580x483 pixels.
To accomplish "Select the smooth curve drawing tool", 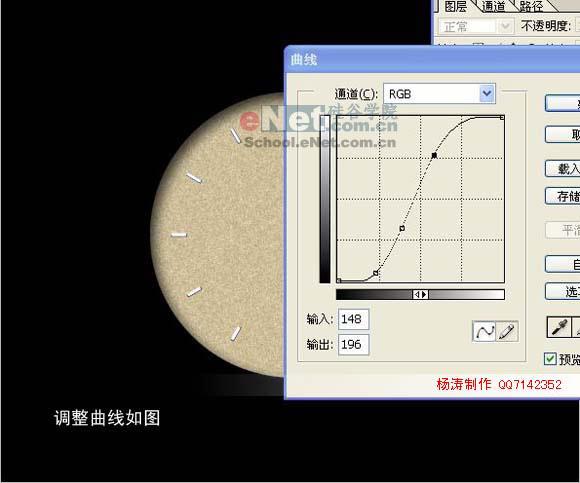I will point(484,331).
